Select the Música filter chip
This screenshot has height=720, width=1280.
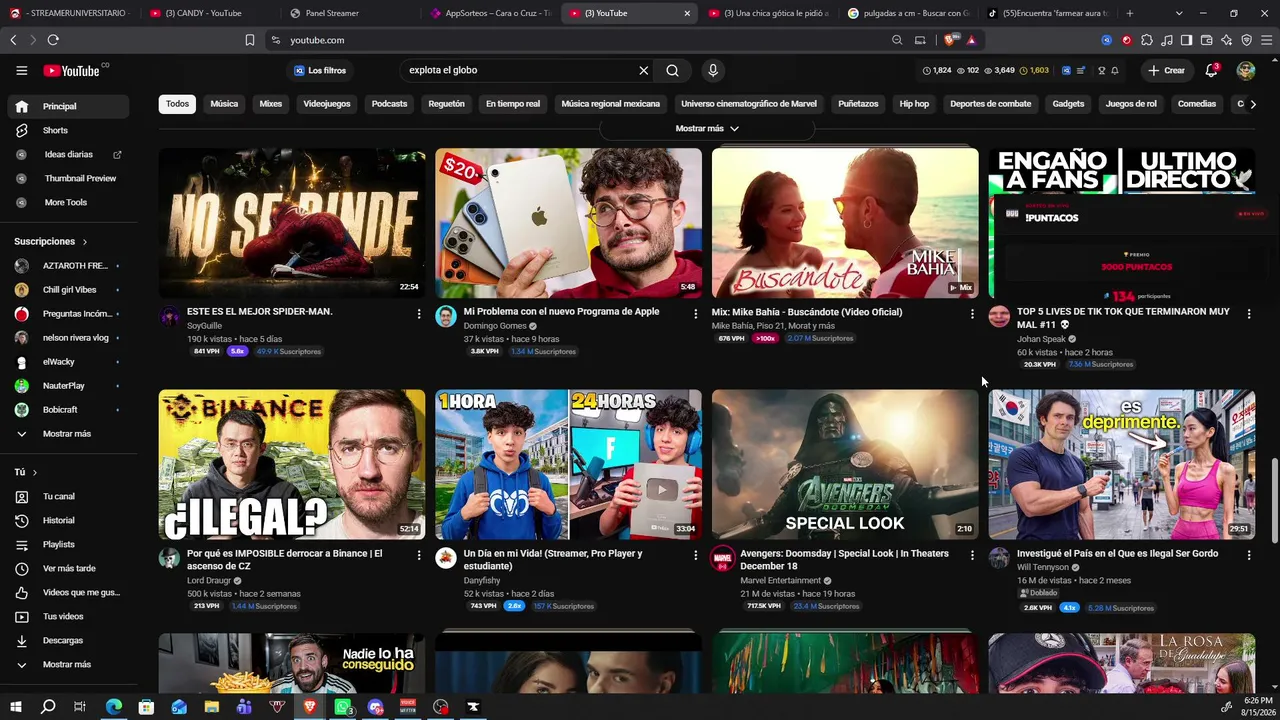pos(224,104)
